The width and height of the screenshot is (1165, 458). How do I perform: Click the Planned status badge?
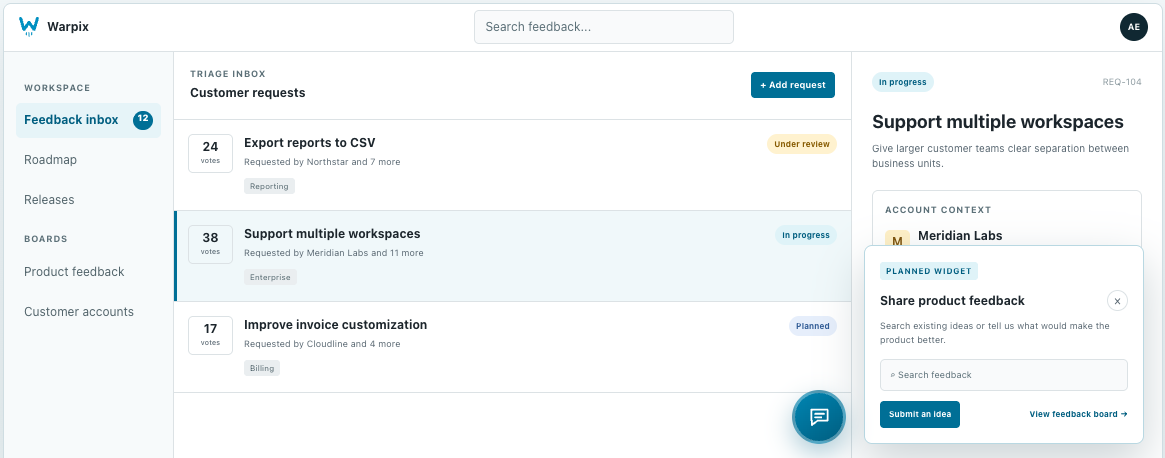tap(813, 326)
